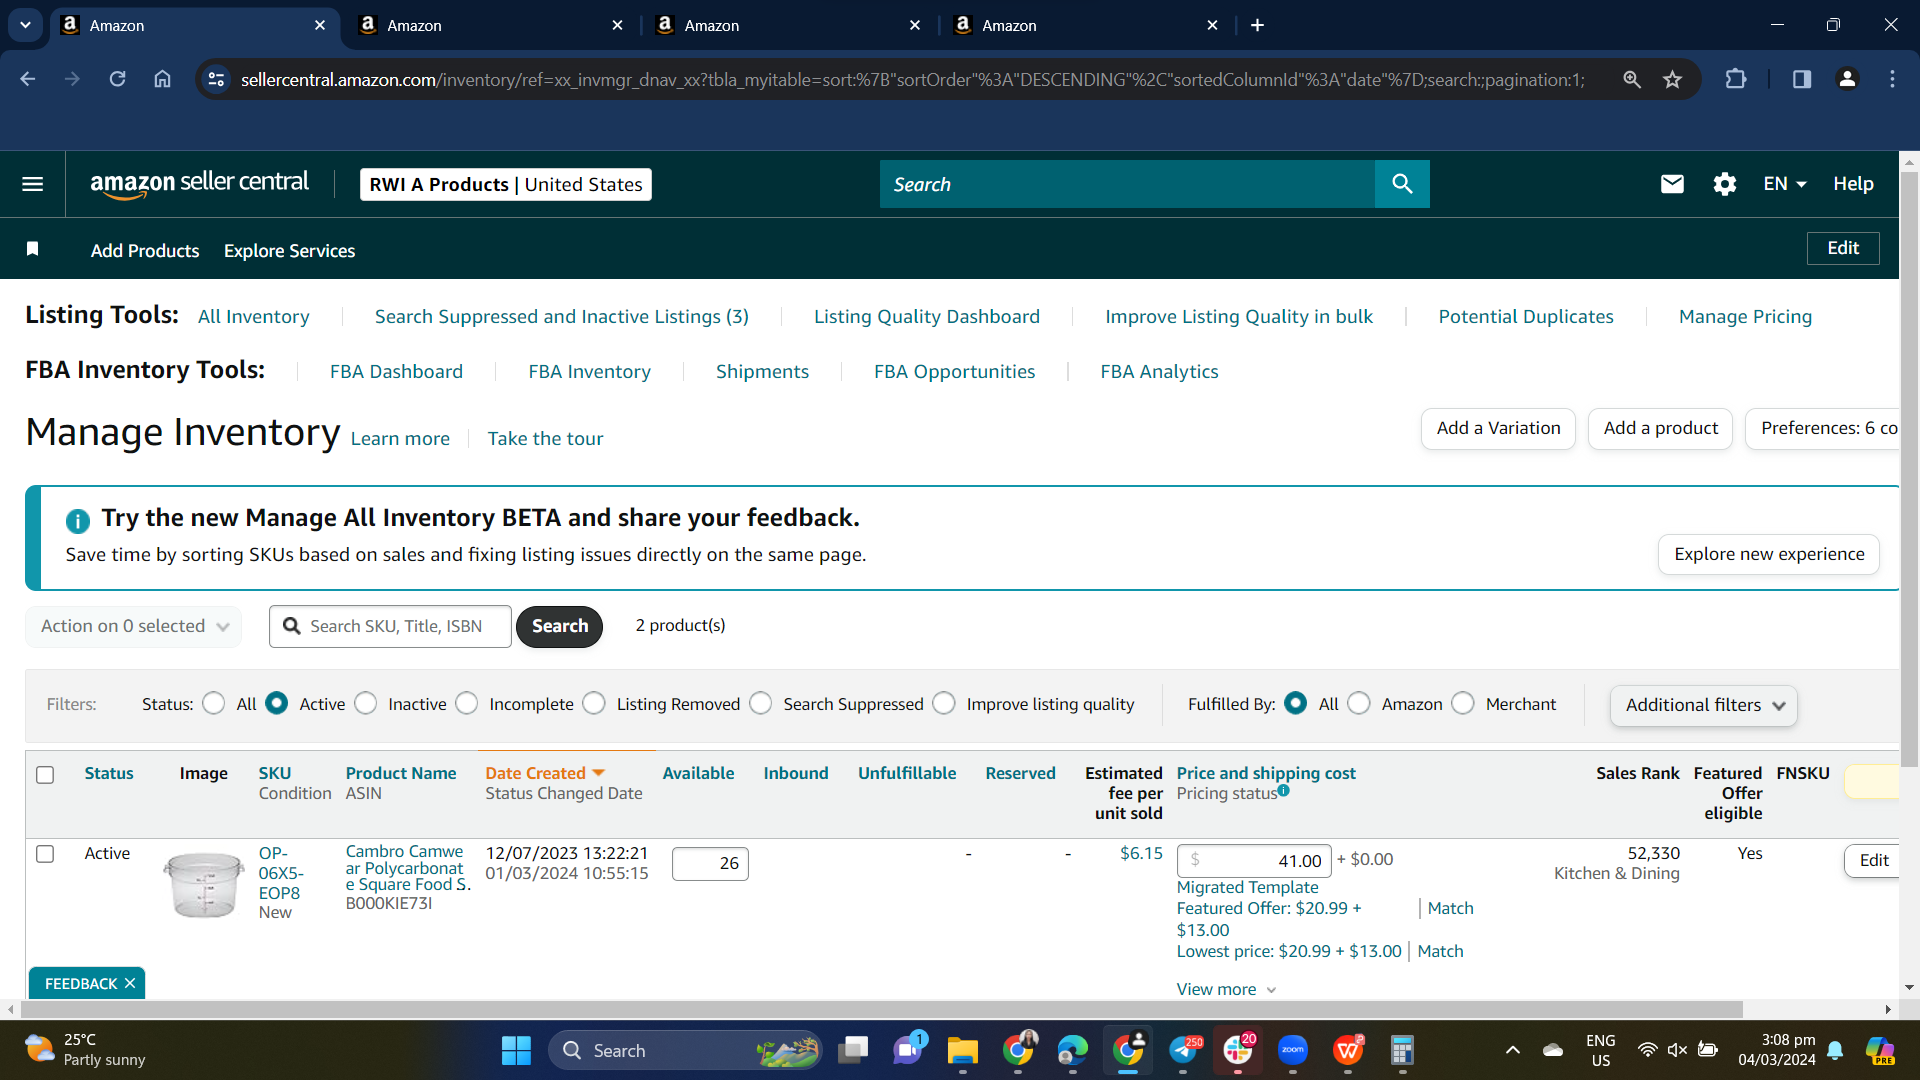Open the browser side panel icon
1920x1080 pixels.
(1801, 79)
